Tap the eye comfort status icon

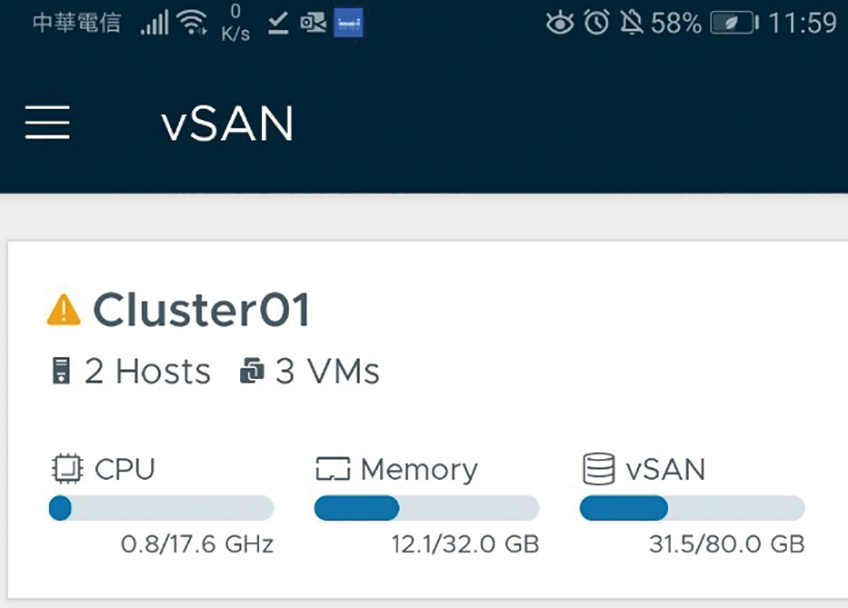[x=560, y=23]
